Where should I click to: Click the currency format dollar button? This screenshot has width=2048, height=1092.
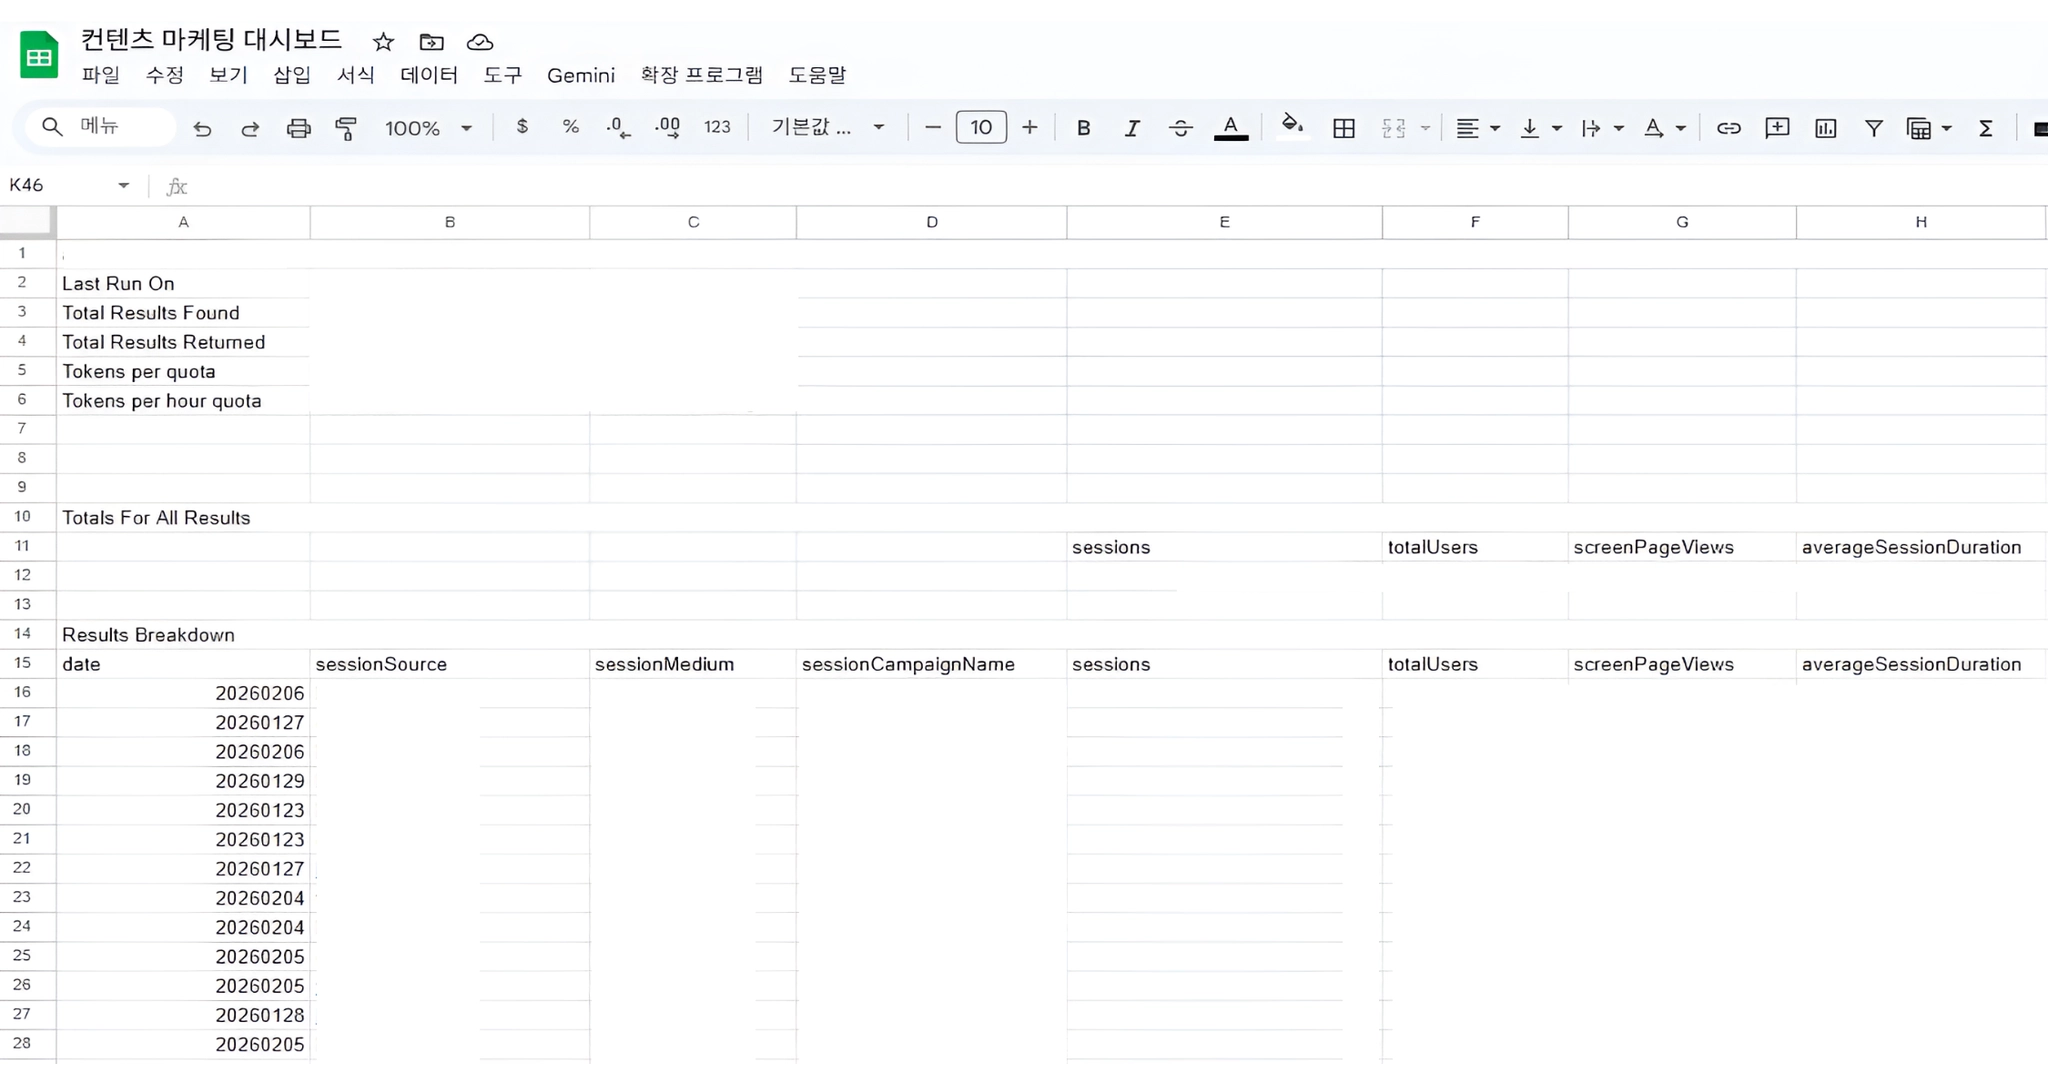click(x=522, y=127)
